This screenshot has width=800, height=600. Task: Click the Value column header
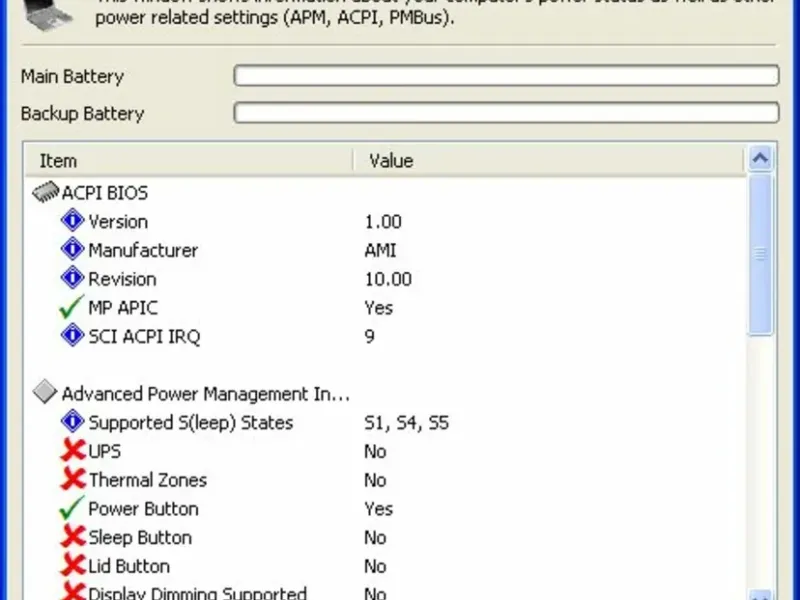[x=548, y=161]
